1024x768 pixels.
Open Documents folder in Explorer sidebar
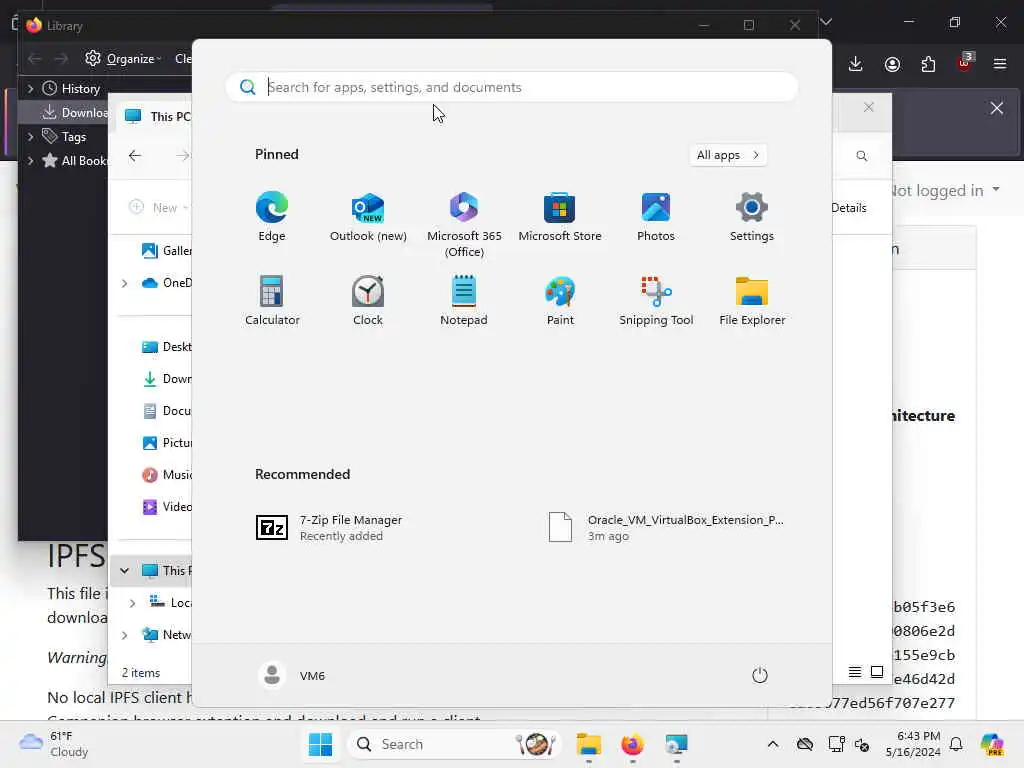pyautogui.click(x=167, y=411)
